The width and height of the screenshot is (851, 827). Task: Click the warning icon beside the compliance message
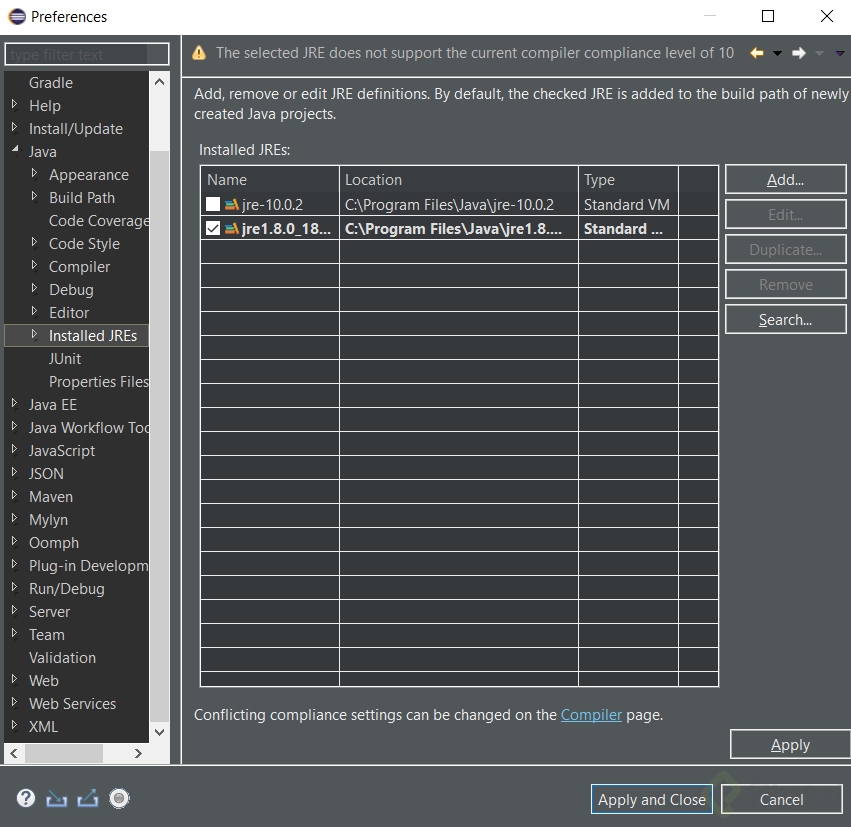pyautogui.click(x=199, y=53)
